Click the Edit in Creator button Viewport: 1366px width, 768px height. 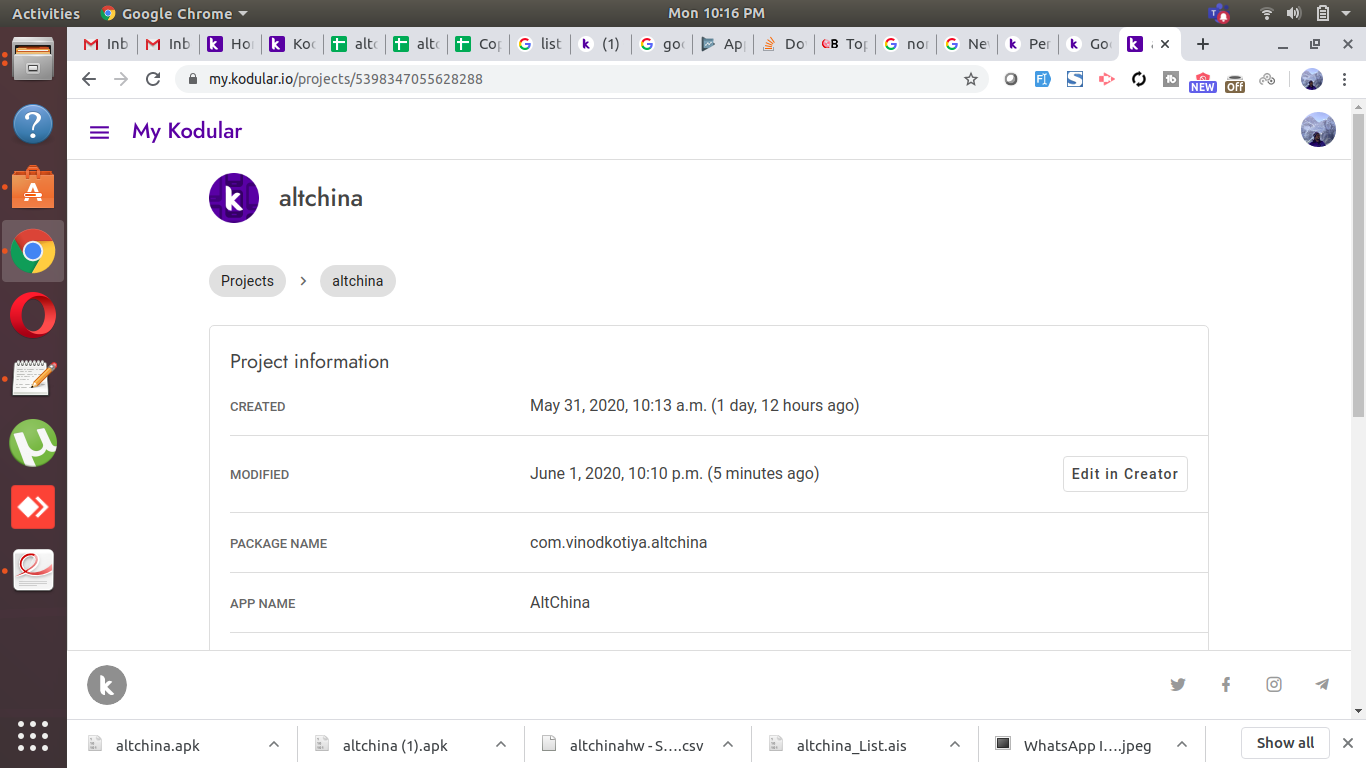tap(1125, 474)
